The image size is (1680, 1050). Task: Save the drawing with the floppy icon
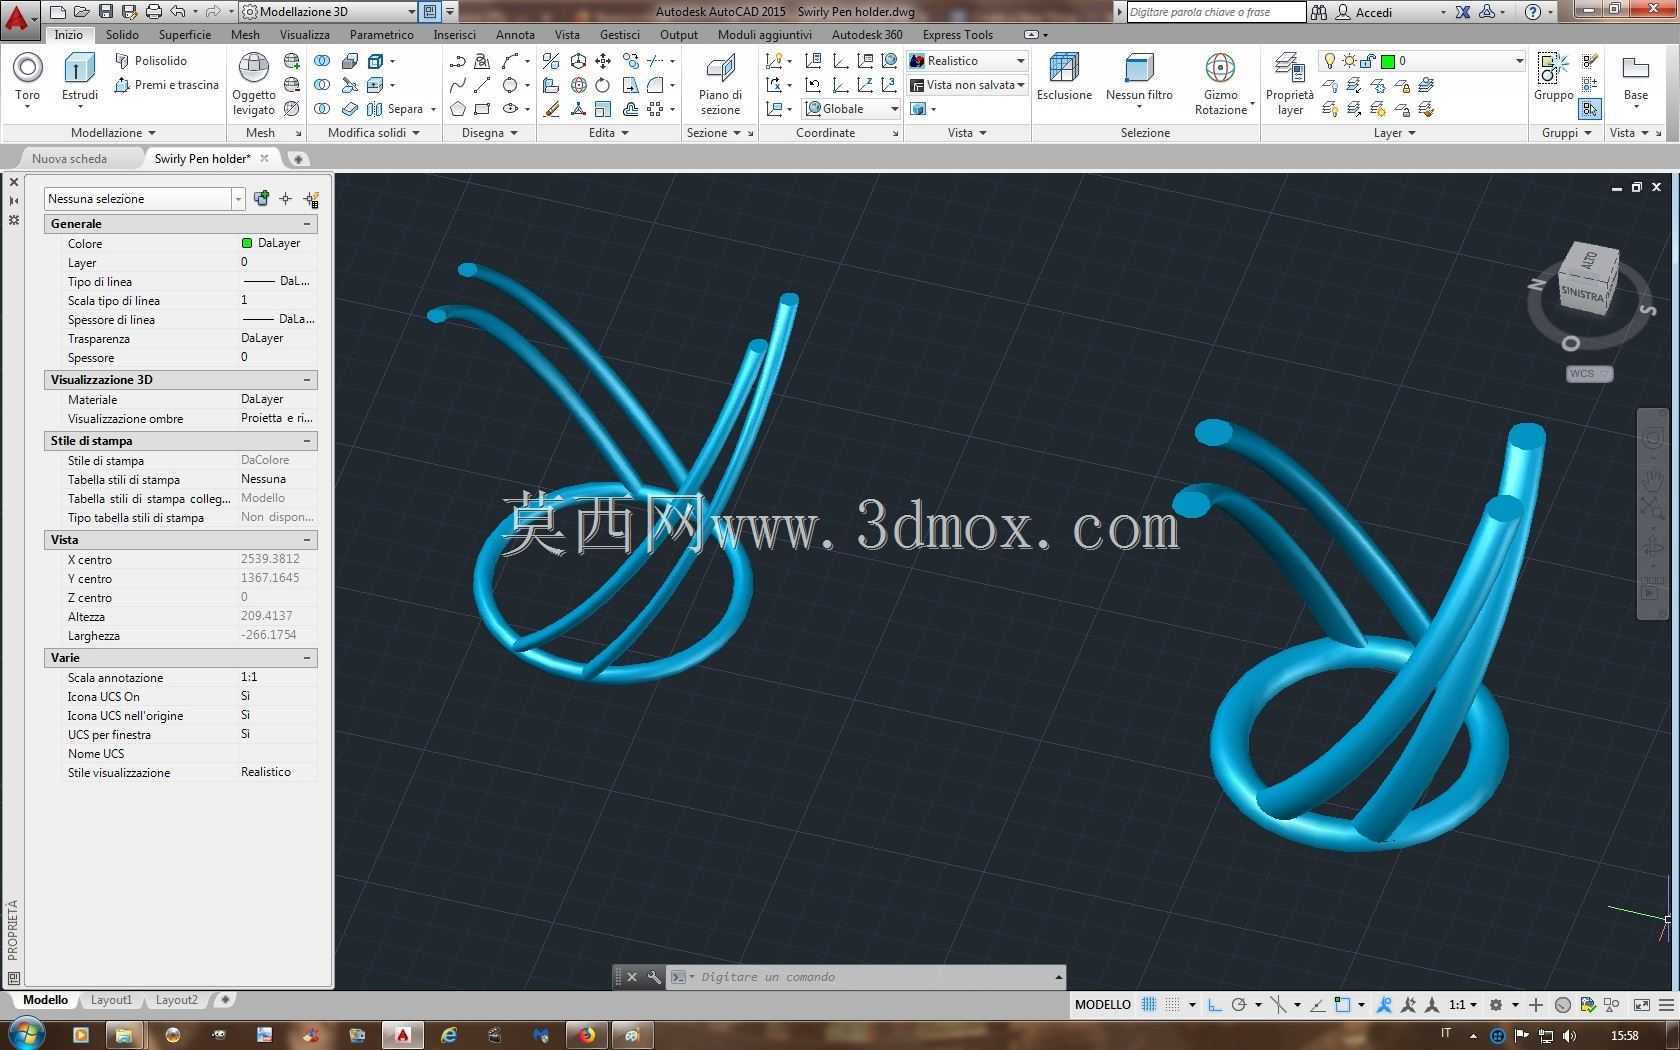pyautogui.click(x=106, y=12)
